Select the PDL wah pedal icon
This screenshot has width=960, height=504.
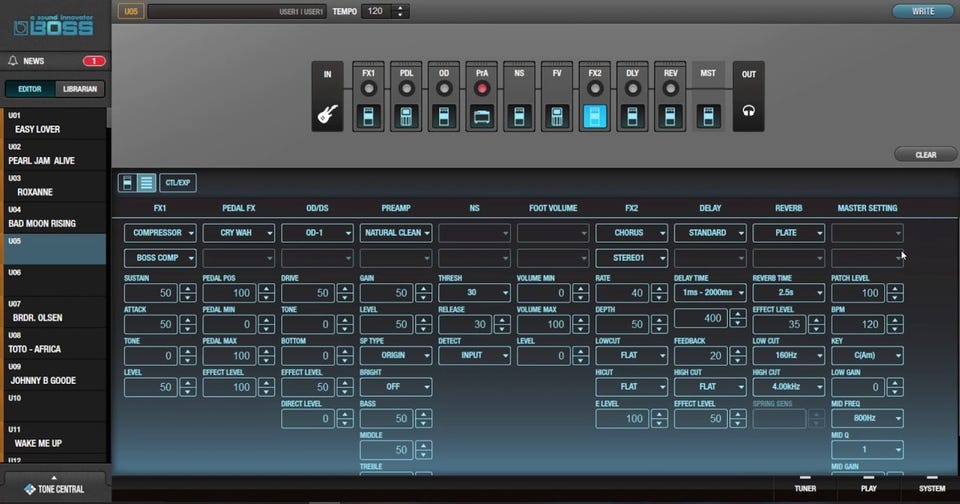pos(406,116)
